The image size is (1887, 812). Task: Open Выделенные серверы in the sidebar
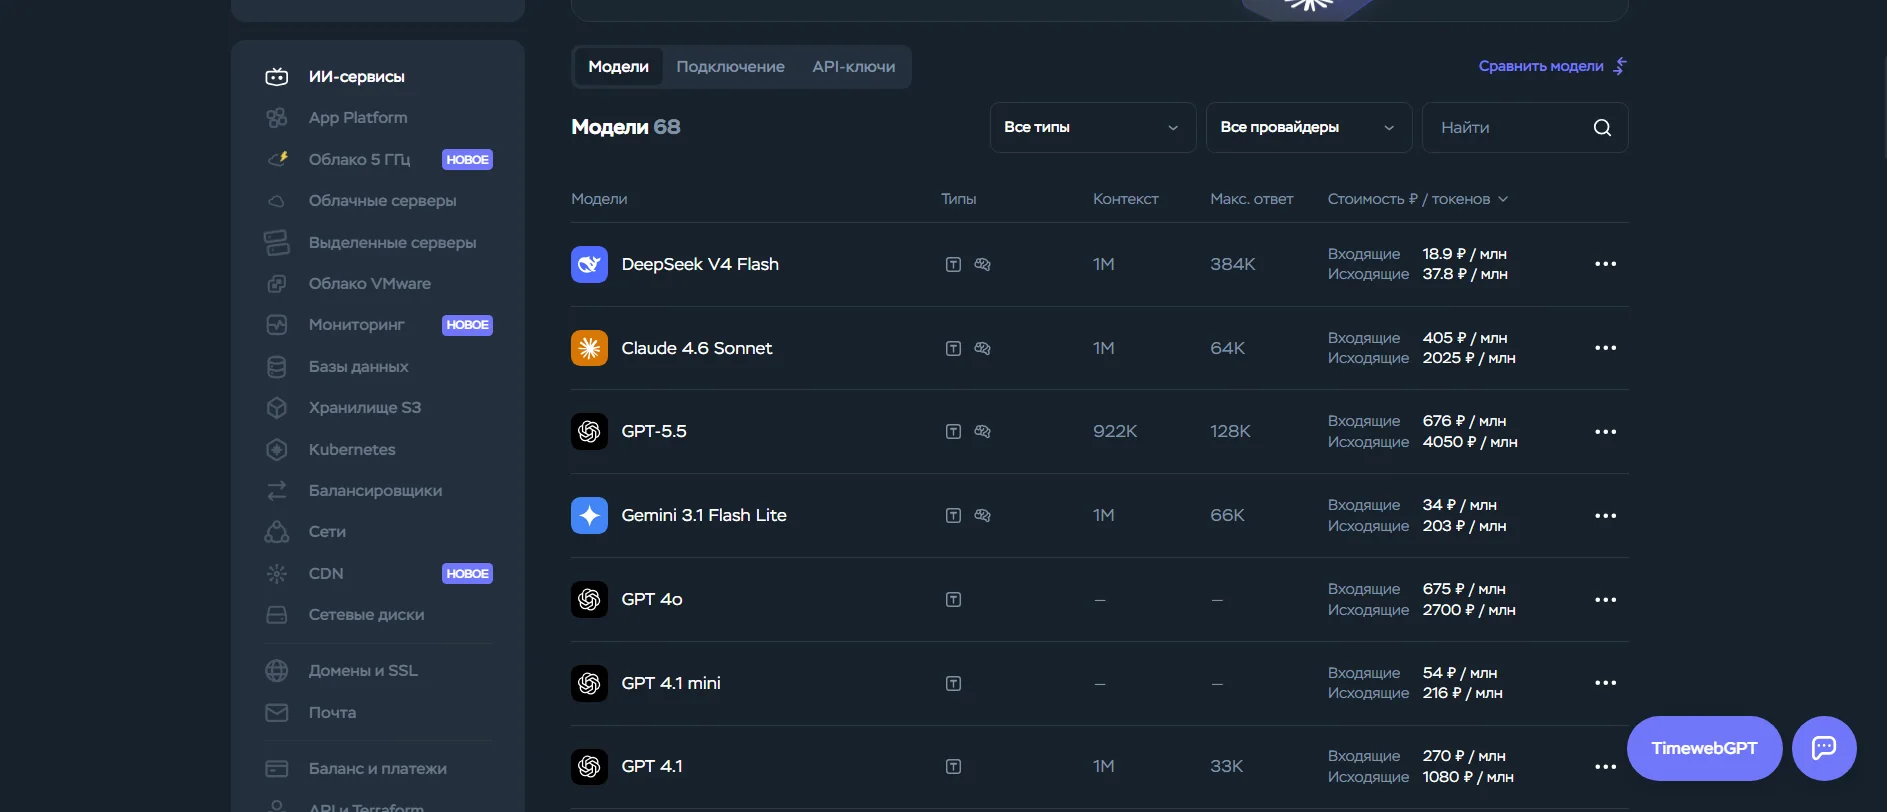pyautogui.click(x=392, y=243)
